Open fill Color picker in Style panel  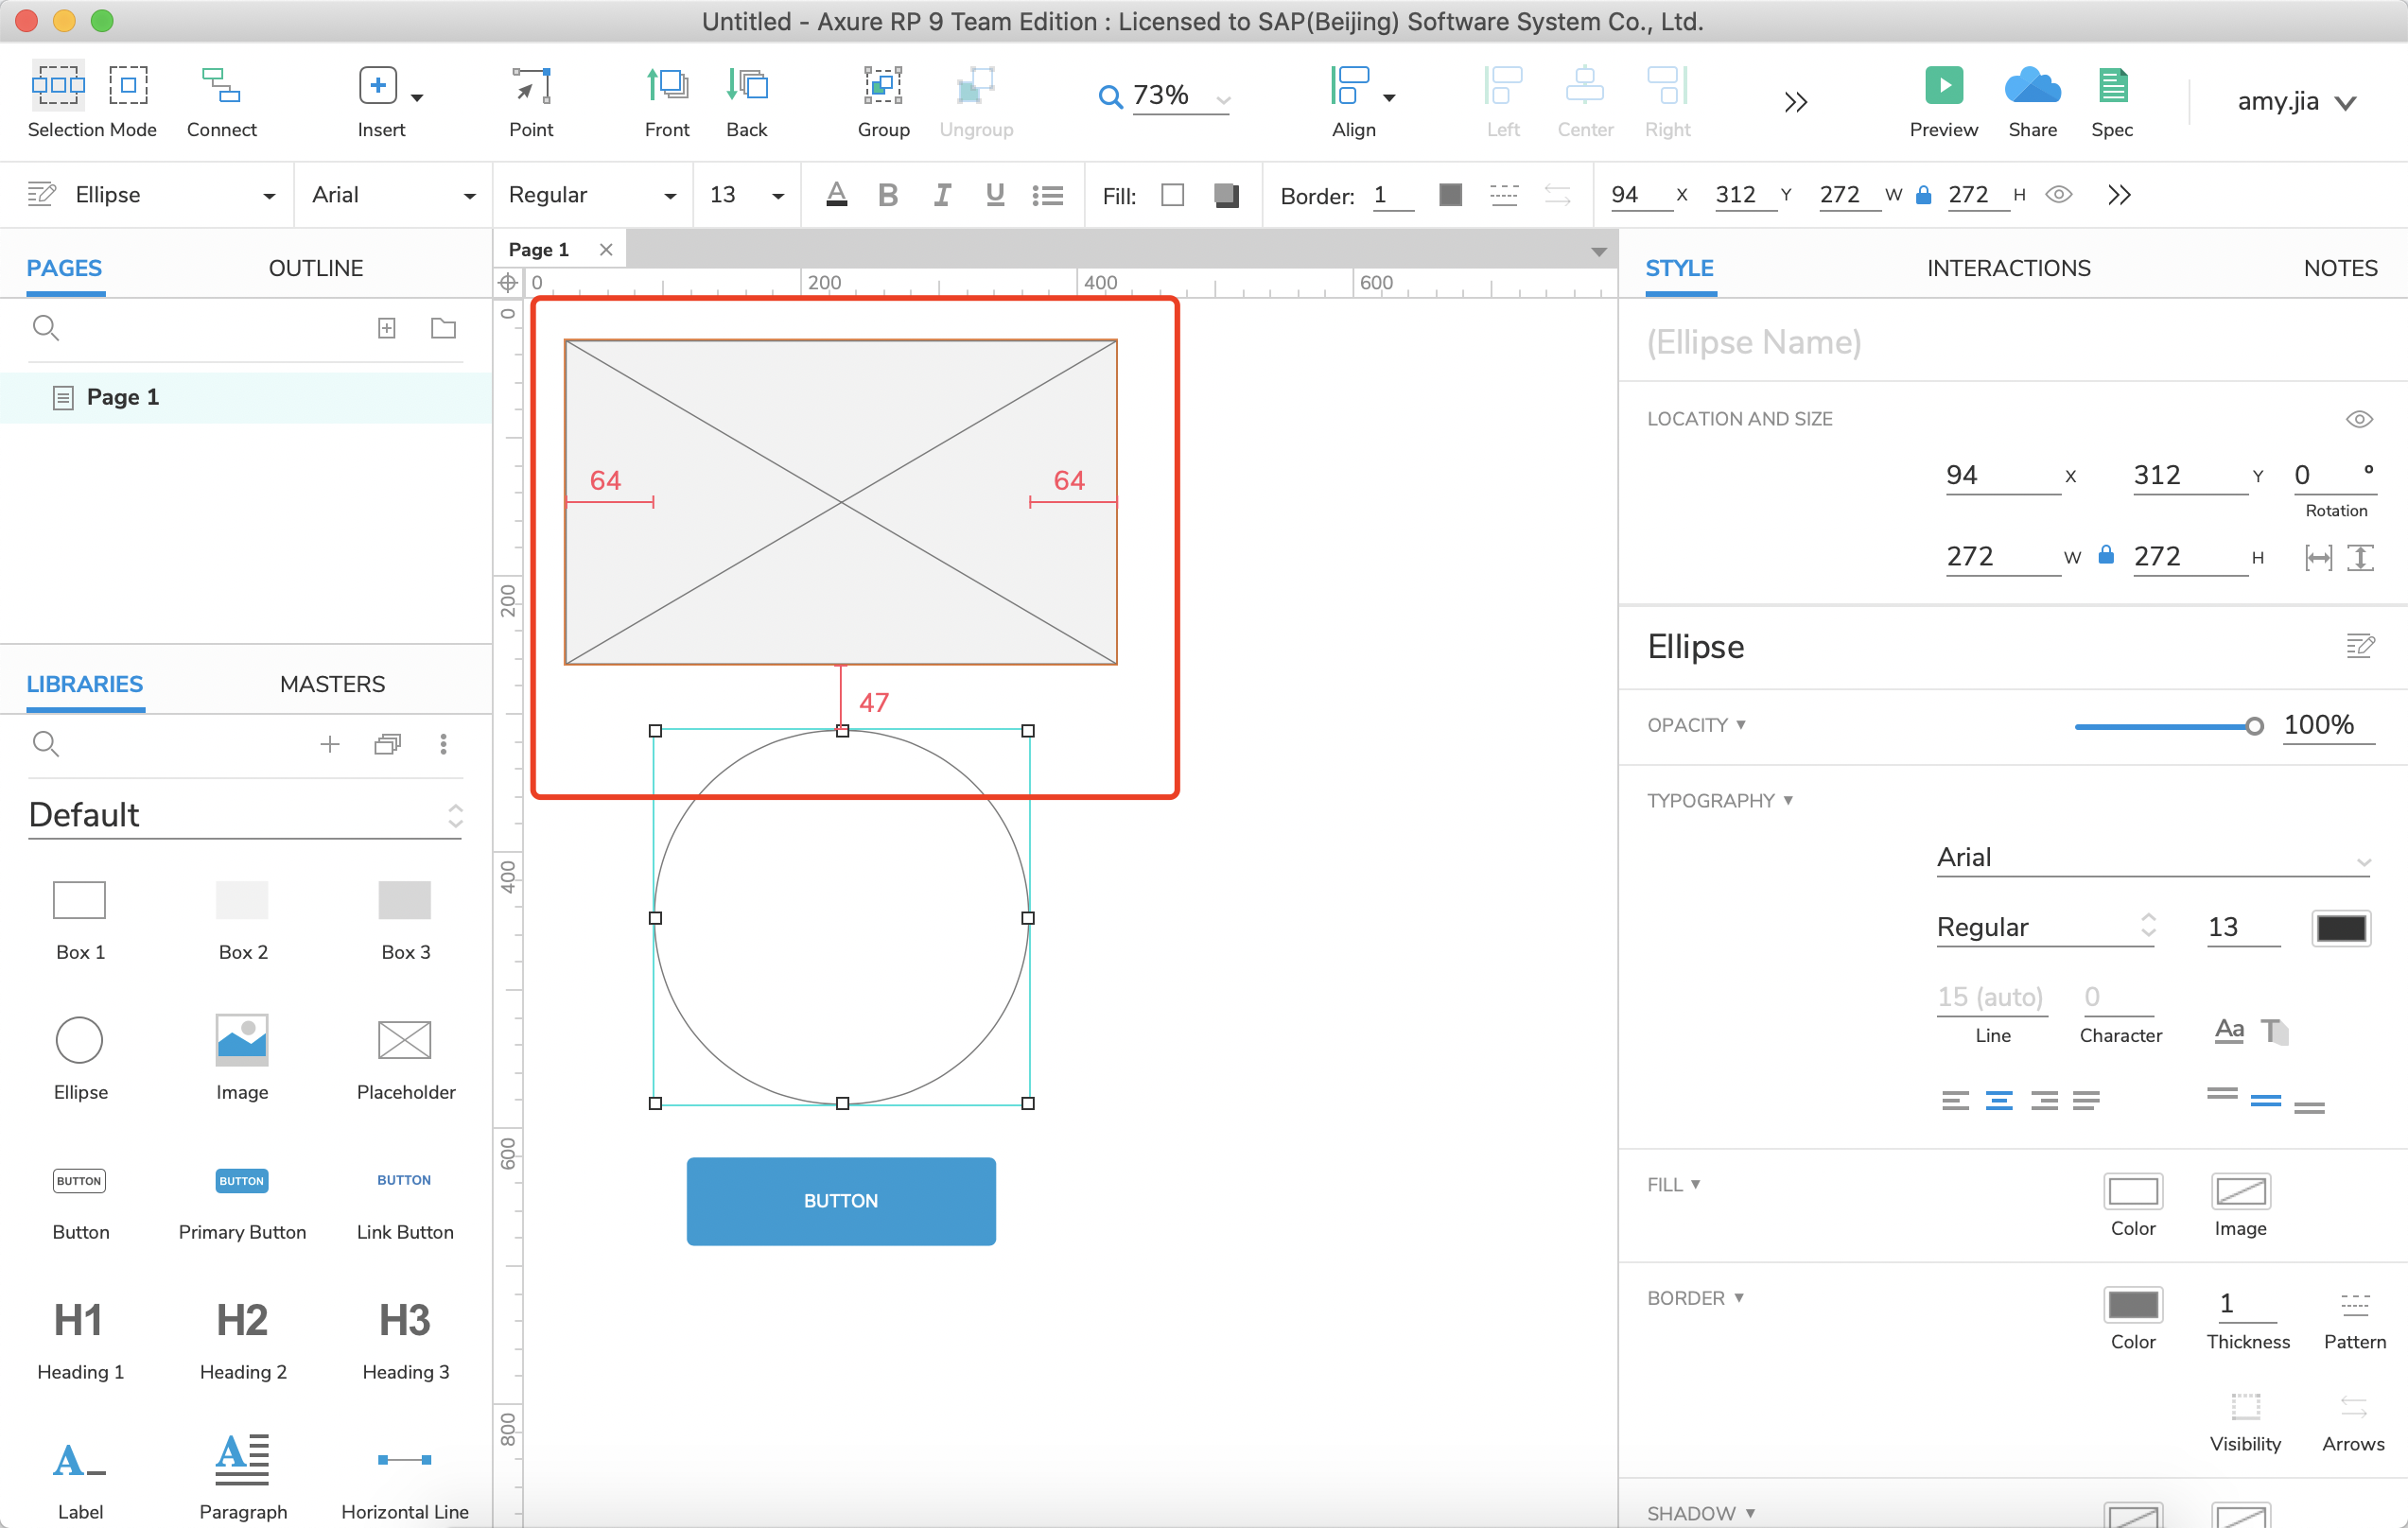coord(2133,1191)
